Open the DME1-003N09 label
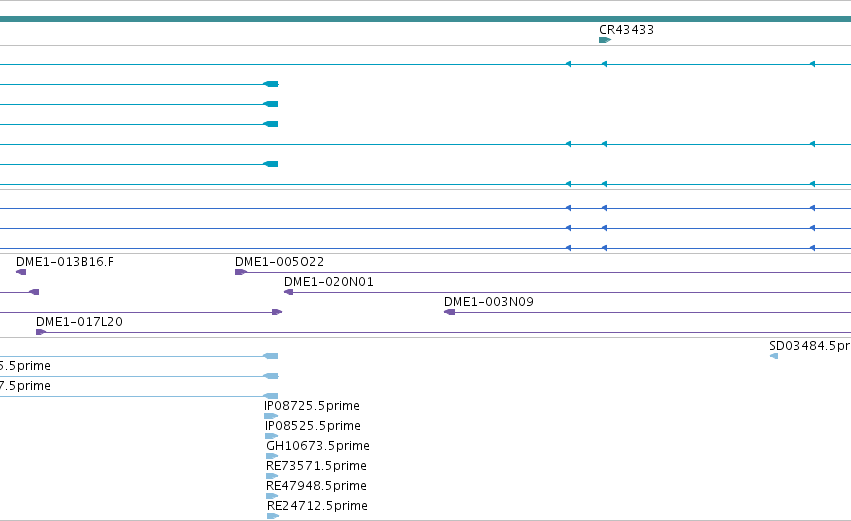The image size is (851, 521). [x=489, y=302]
